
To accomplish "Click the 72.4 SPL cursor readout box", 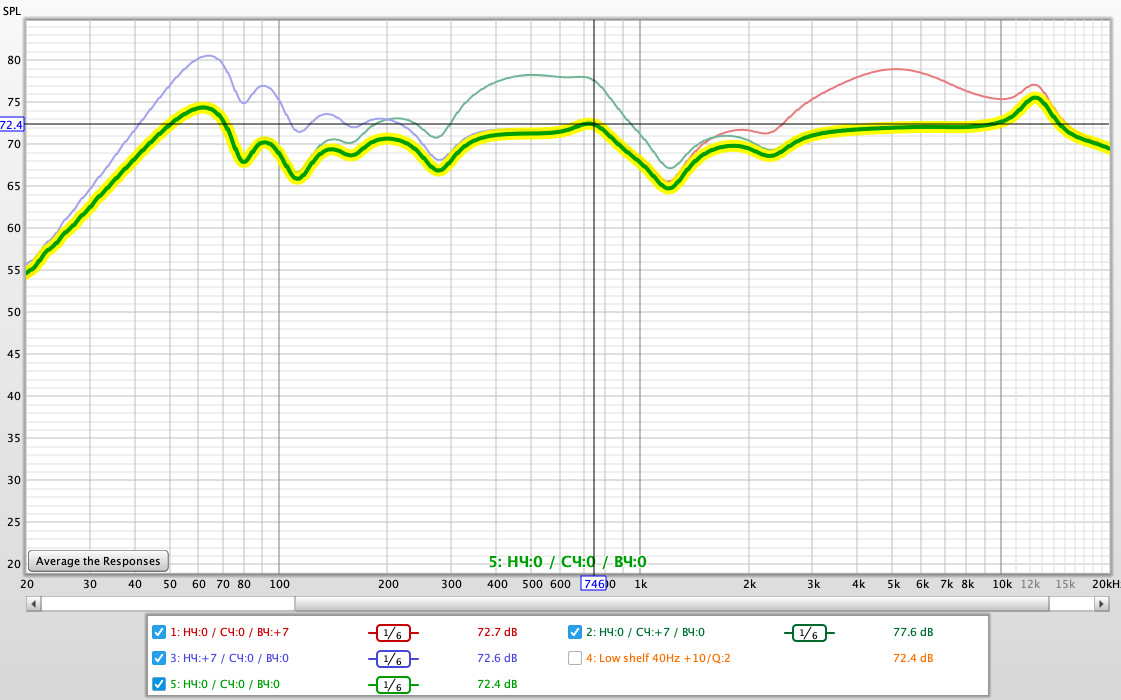I will (x=11, y=124).
